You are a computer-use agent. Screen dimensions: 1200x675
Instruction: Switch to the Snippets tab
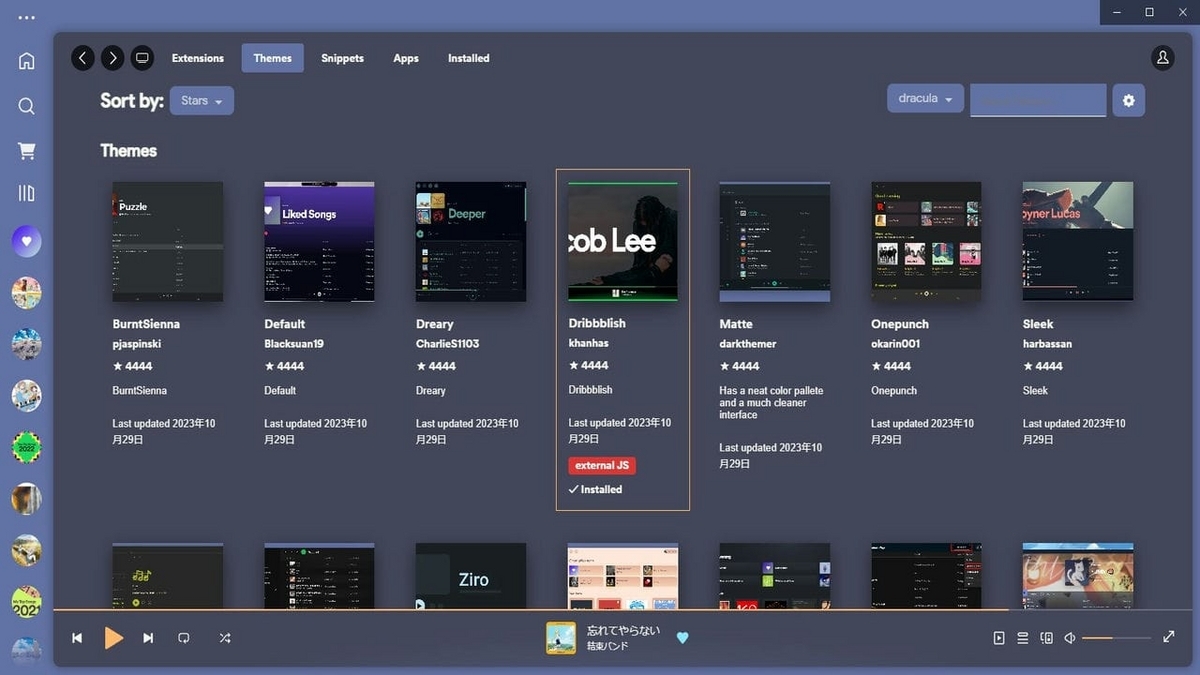[x=342, y=58]
